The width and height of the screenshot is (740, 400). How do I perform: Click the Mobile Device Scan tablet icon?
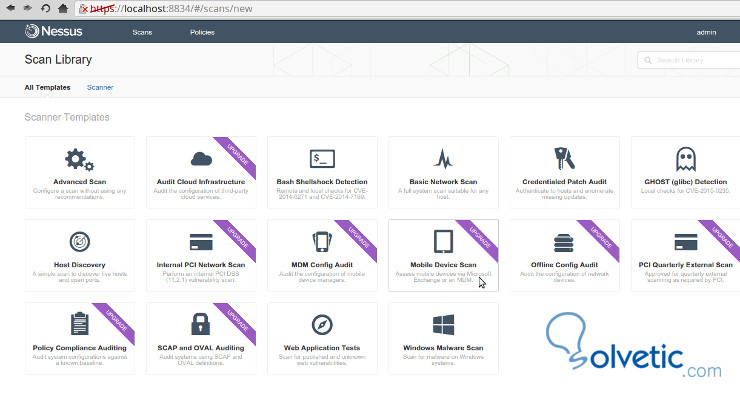pyautogui.click(x=443, y=242)
